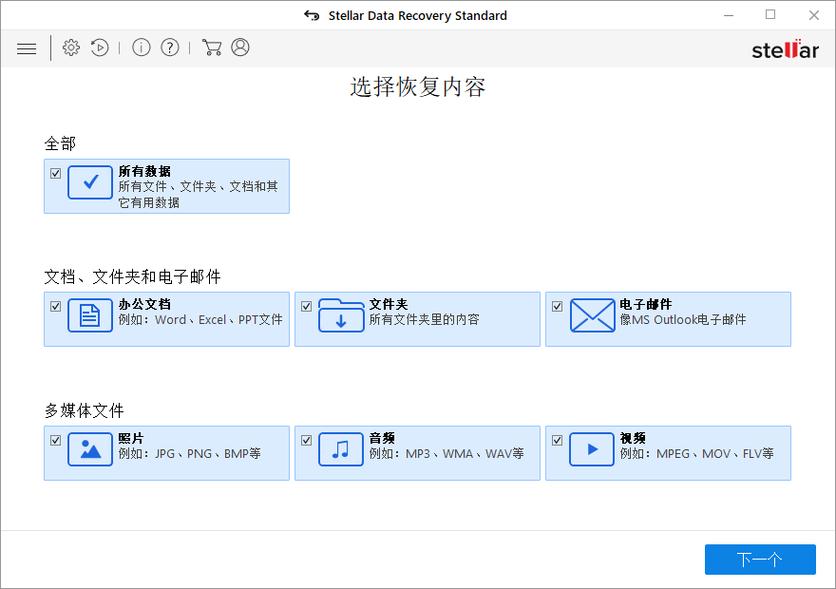Click the 所有数据 checkmark icon
Image resolution: width=836 pixels, height=589 pixels.
click(88, 183)
